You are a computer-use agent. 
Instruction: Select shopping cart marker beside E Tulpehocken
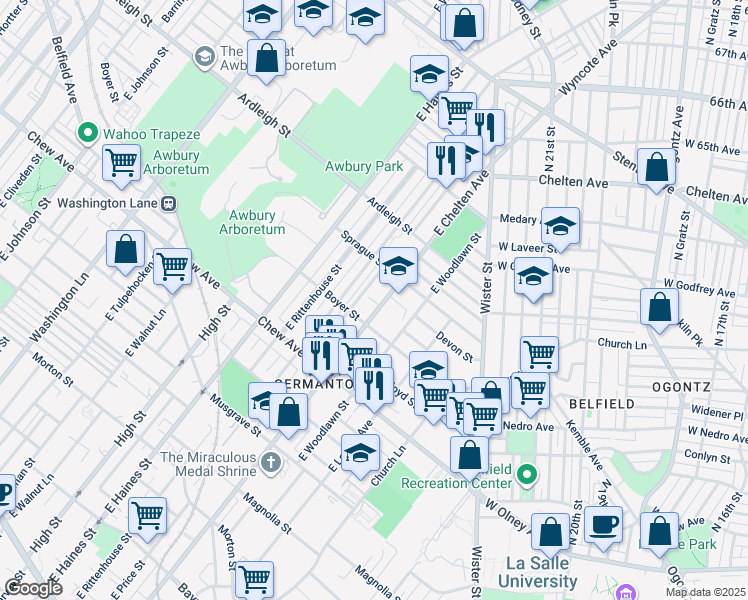173,267
